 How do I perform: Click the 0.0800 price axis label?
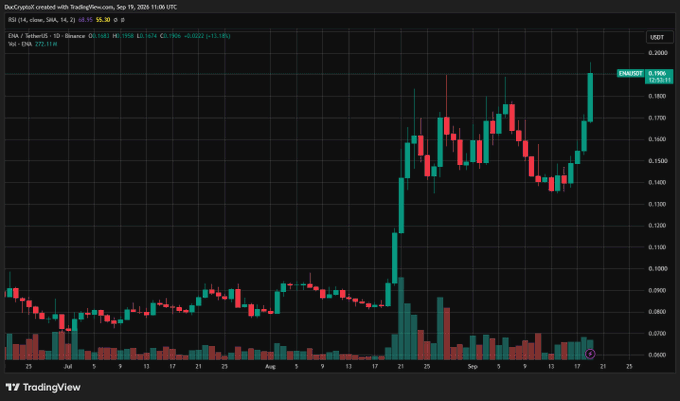(x=657, y=312)
